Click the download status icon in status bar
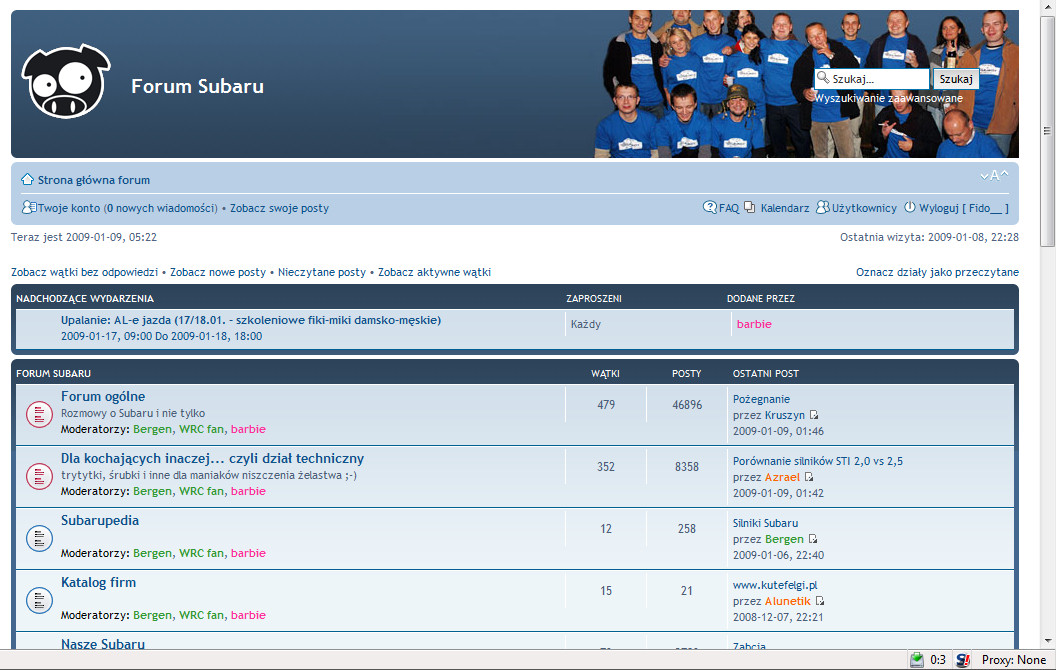Screen dimensions: 1056x670 coord(917,660)
